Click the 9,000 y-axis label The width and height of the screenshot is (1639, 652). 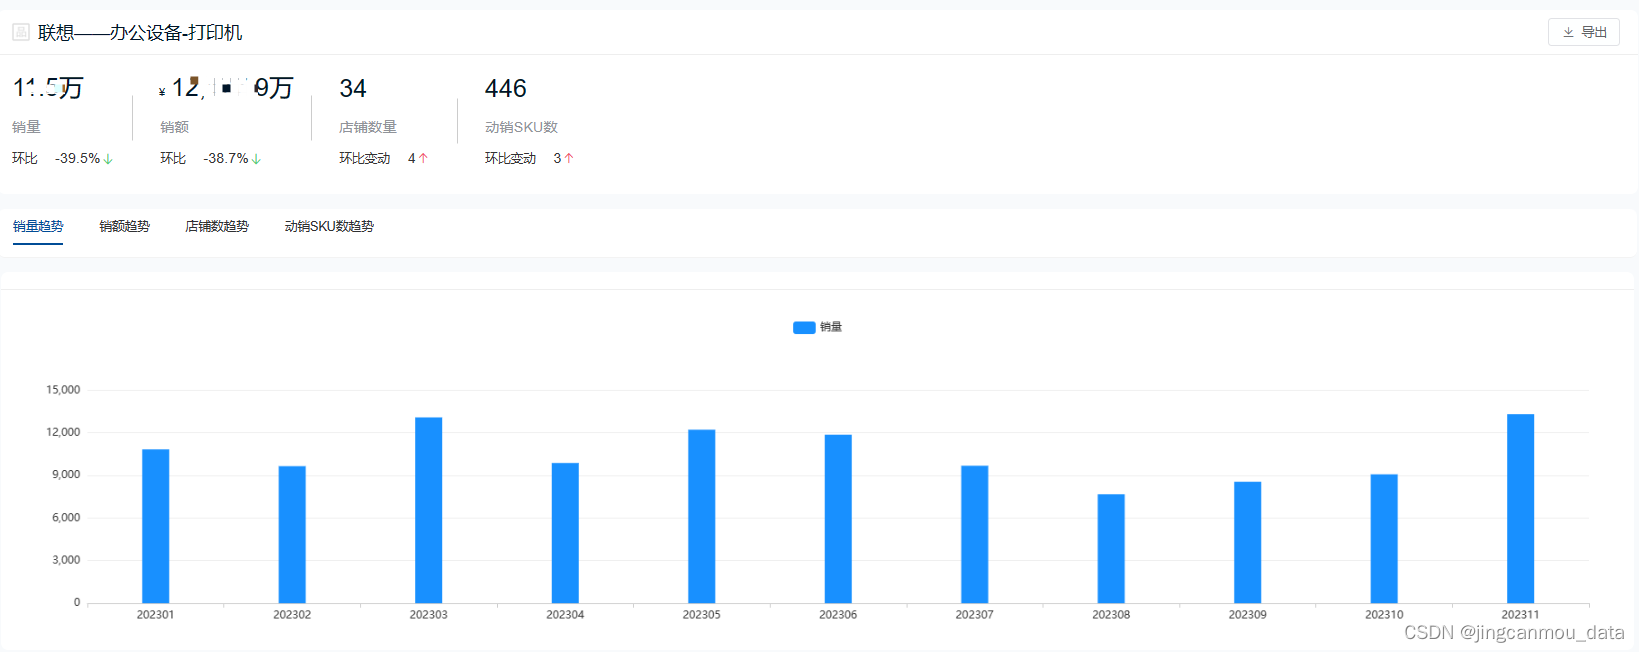point(66,475)
